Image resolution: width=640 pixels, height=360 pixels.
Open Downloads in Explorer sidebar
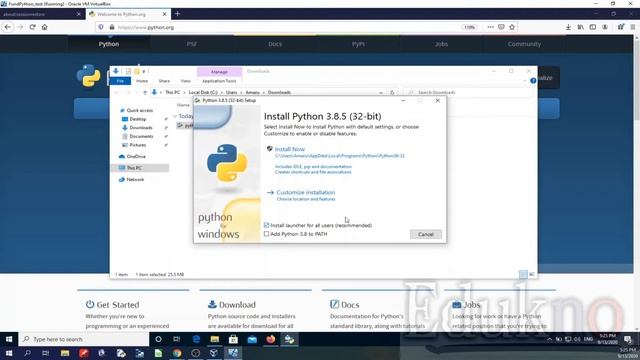coord(141,128)
